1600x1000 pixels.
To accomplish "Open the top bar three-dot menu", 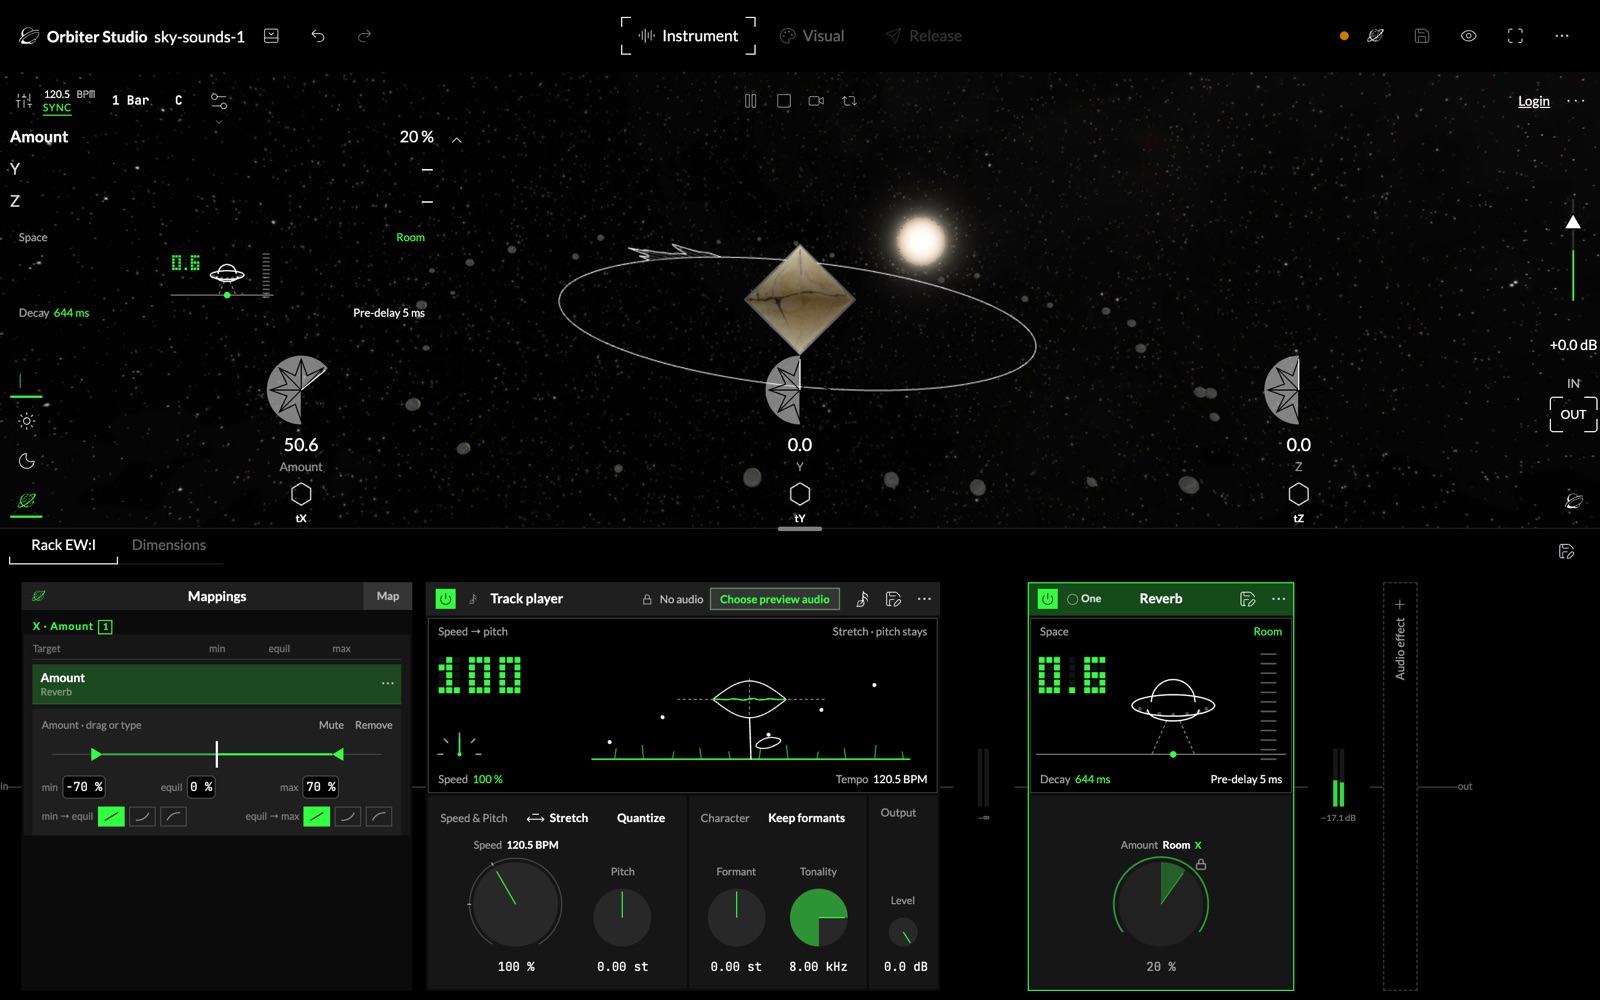I will coord(1562,36).
